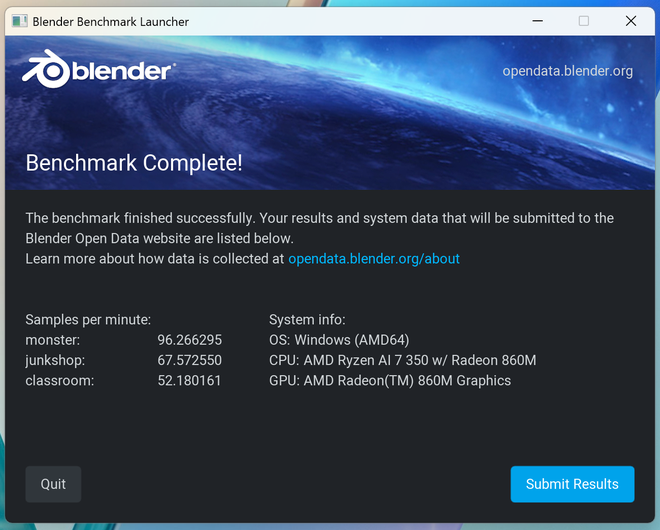This screenshot has height=530, width=660.
Task: Click the 'System info:' heading
Action: [x=307, y=320]
